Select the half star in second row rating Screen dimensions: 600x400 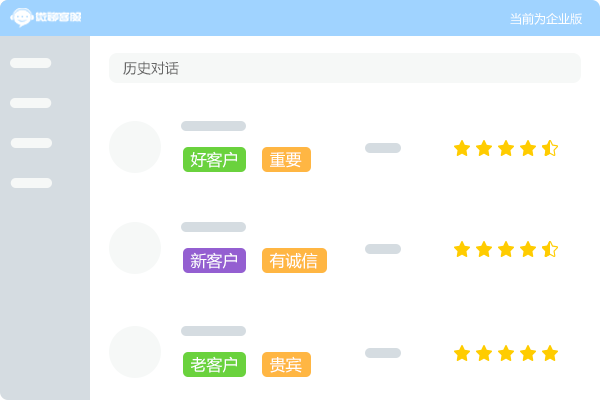tap(550, 249)
